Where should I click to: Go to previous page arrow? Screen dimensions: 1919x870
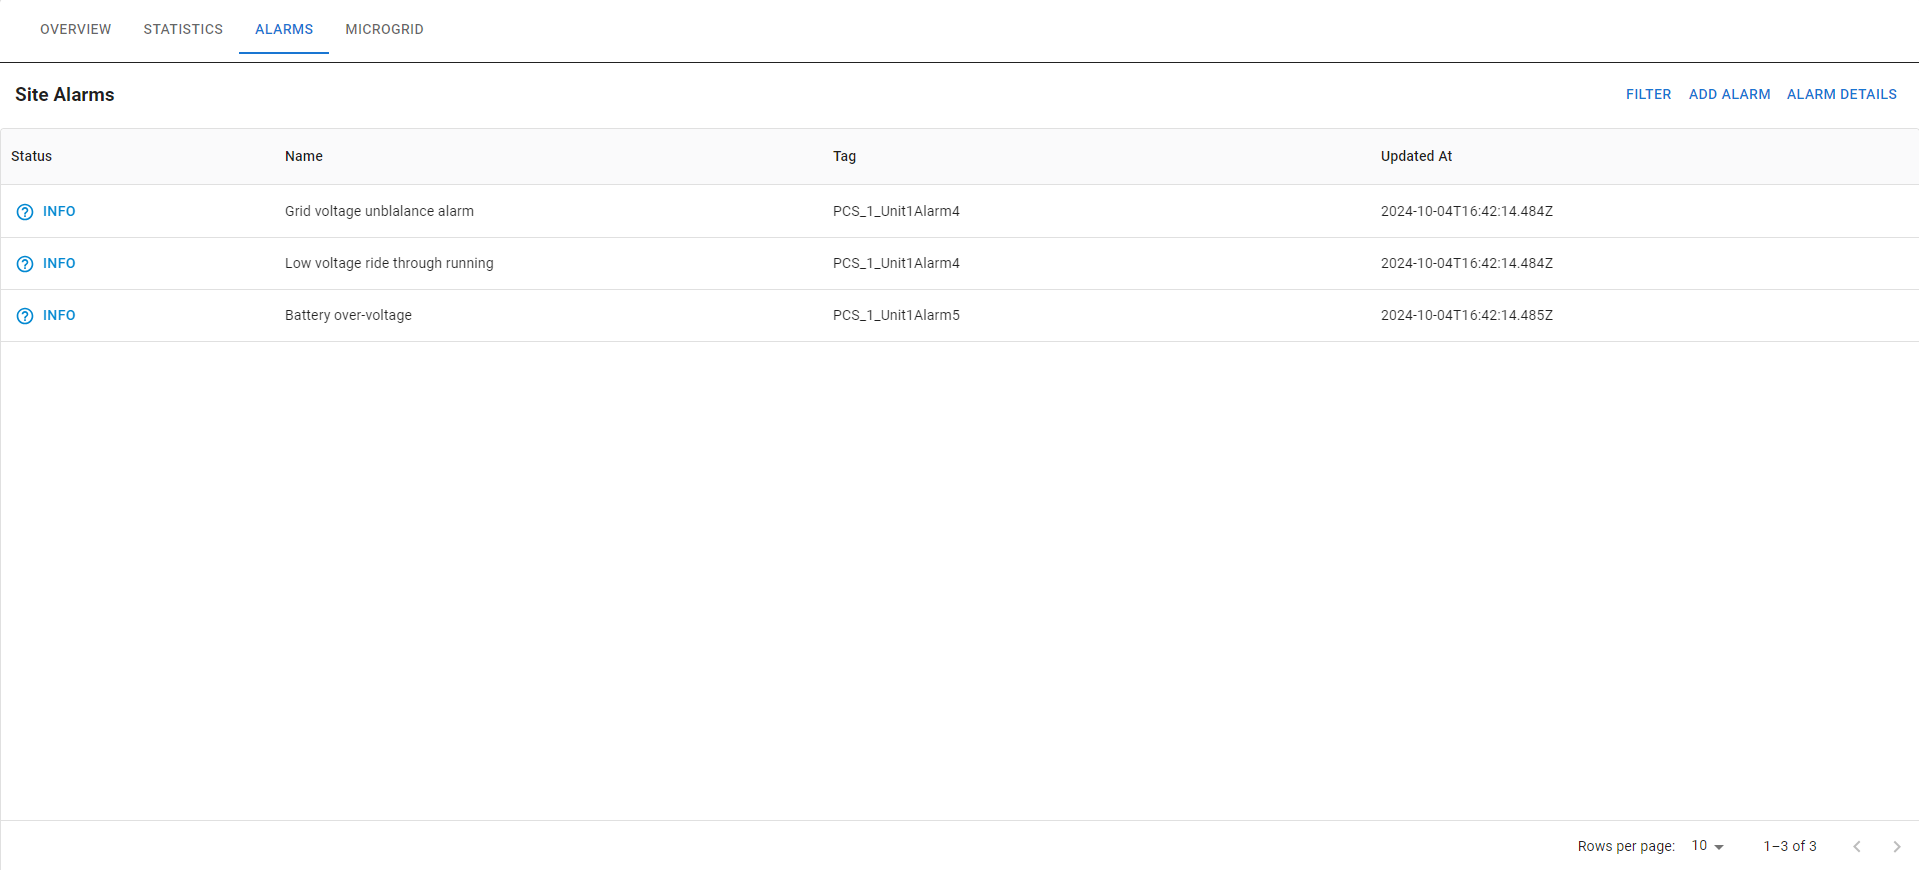coord(1856,846)
